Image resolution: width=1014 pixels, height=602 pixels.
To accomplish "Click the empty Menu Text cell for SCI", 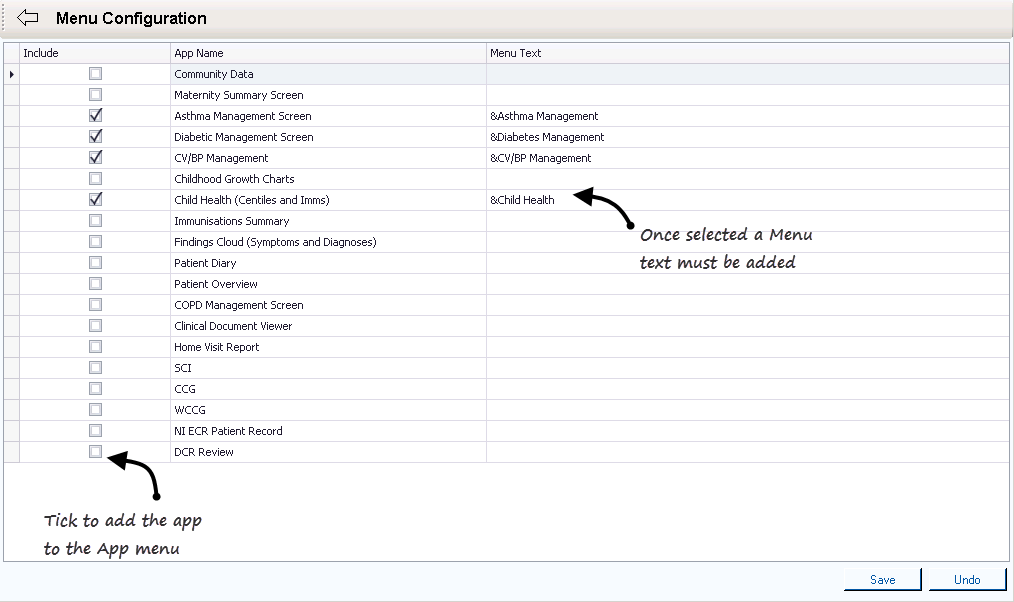I will (x=746, y=368).
